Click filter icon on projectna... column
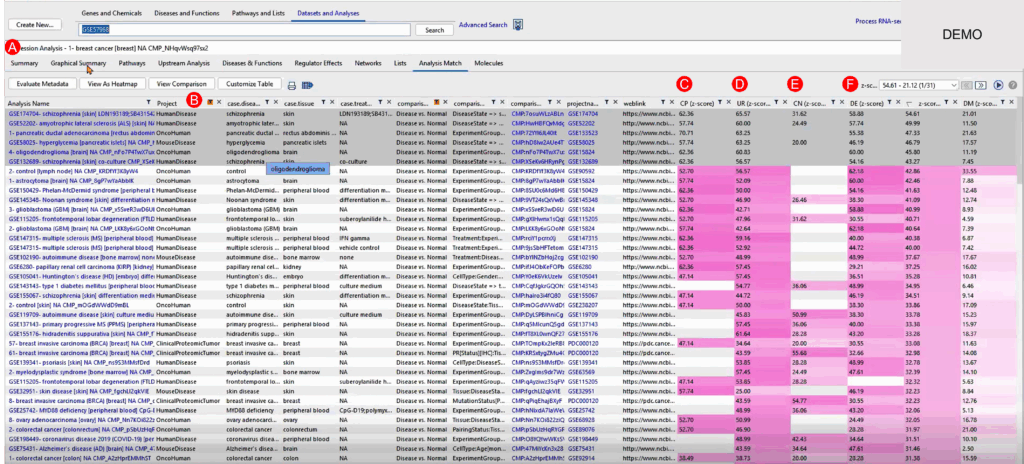The height and width of the screenshot is (464, 1024). (607, 103)
